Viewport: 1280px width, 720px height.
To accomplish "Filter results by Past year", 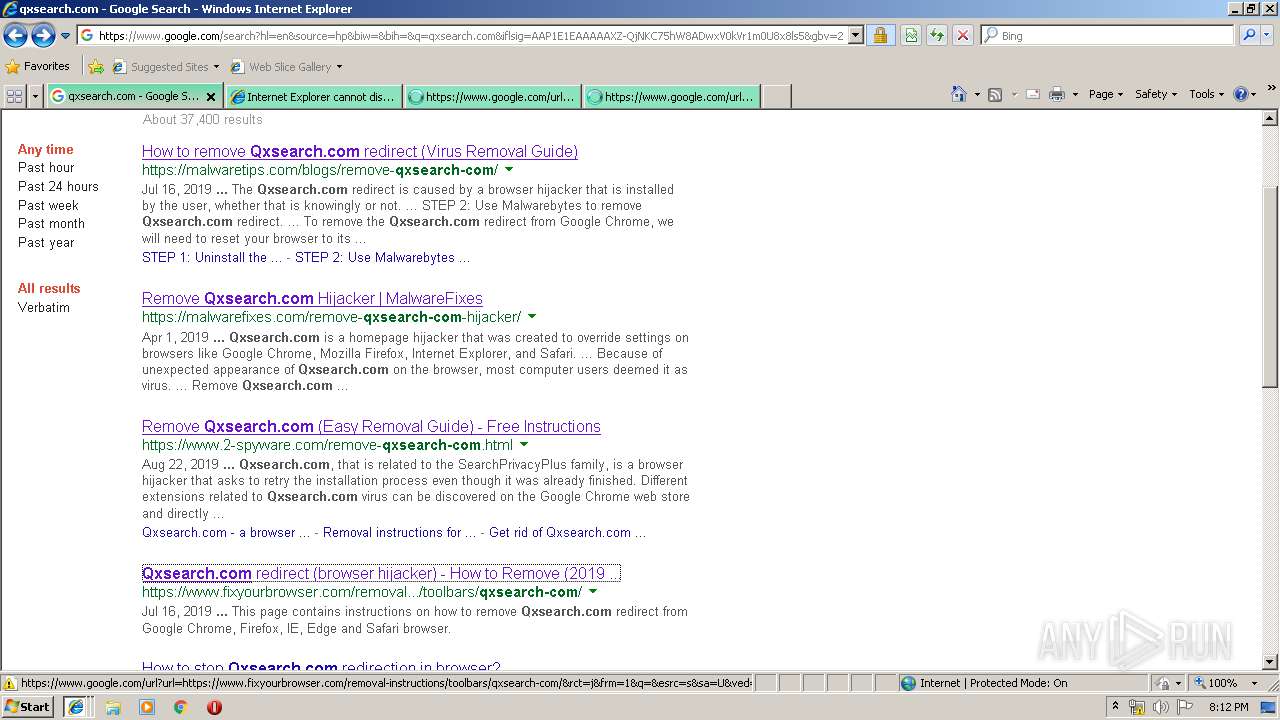I will [46, 243].
